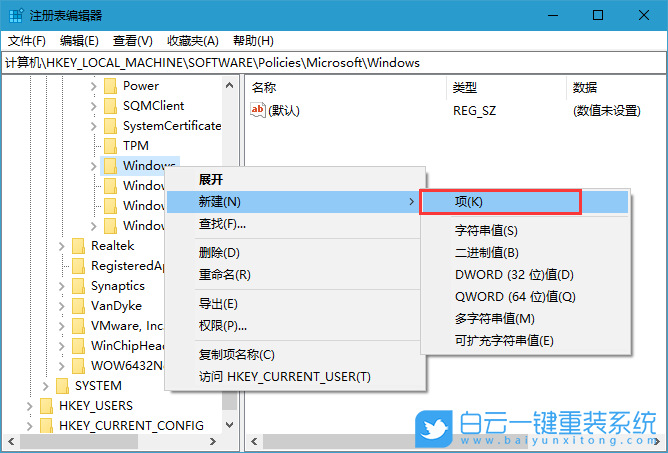This screenshot has width=668, height=453.
Task: Click the 名称 column header
Action: click(346, 88)
